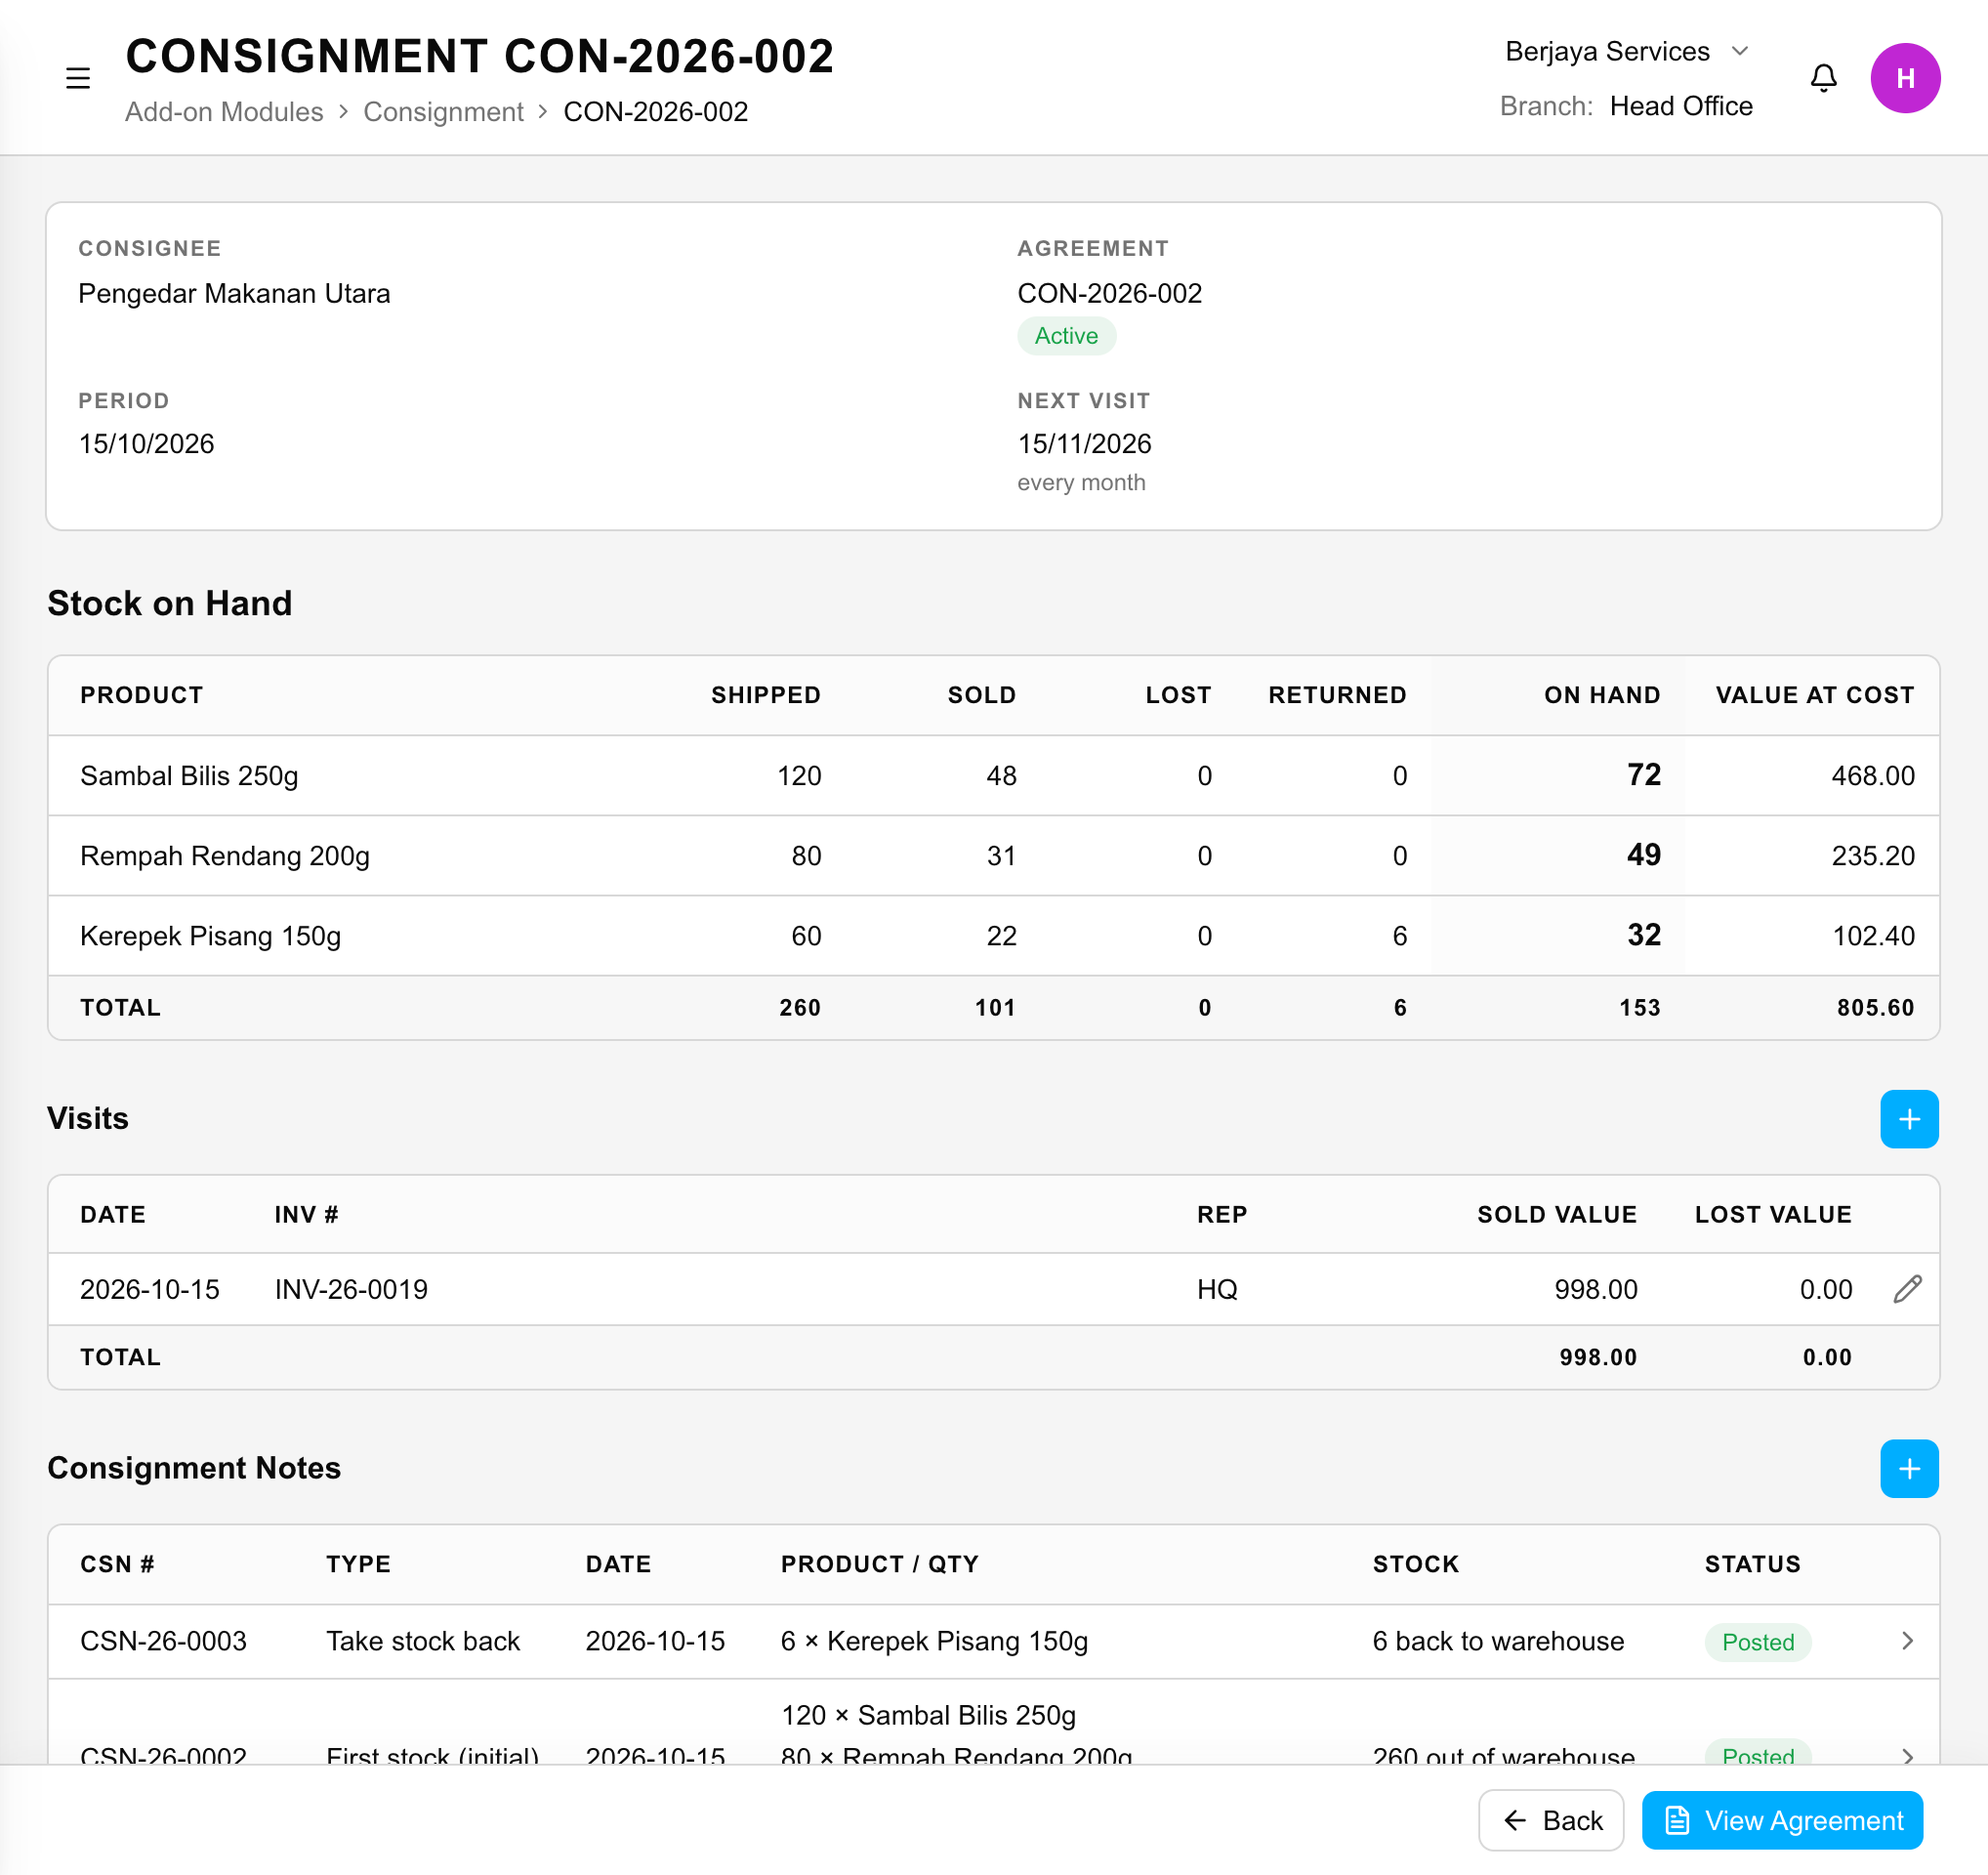The width and height of the screenshot is (1988, 1875).
Task: Select the Kerepek Pisang 150g row
Action: tap(993, 935)
